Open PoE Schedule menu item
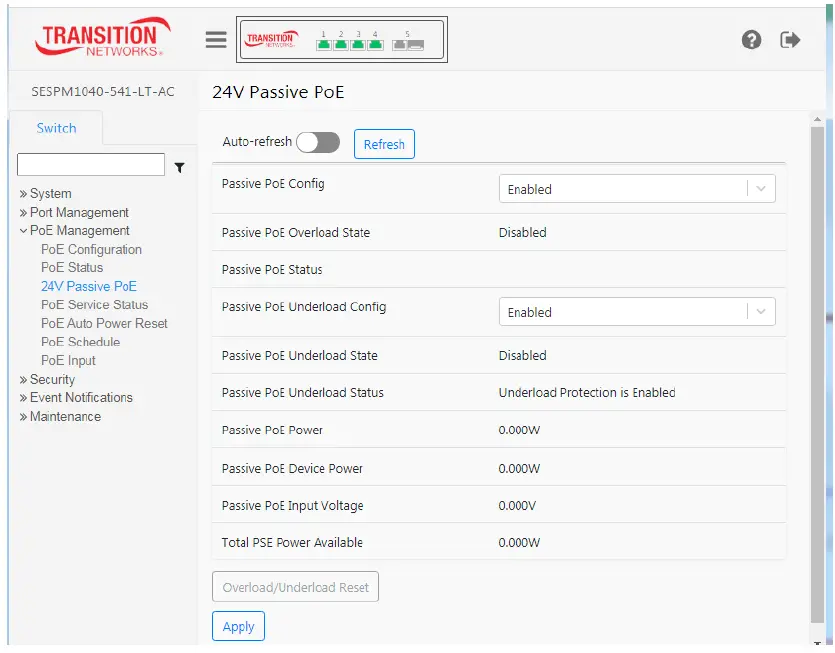The height and width of the screenshot is (653, 835). [80, 342]
